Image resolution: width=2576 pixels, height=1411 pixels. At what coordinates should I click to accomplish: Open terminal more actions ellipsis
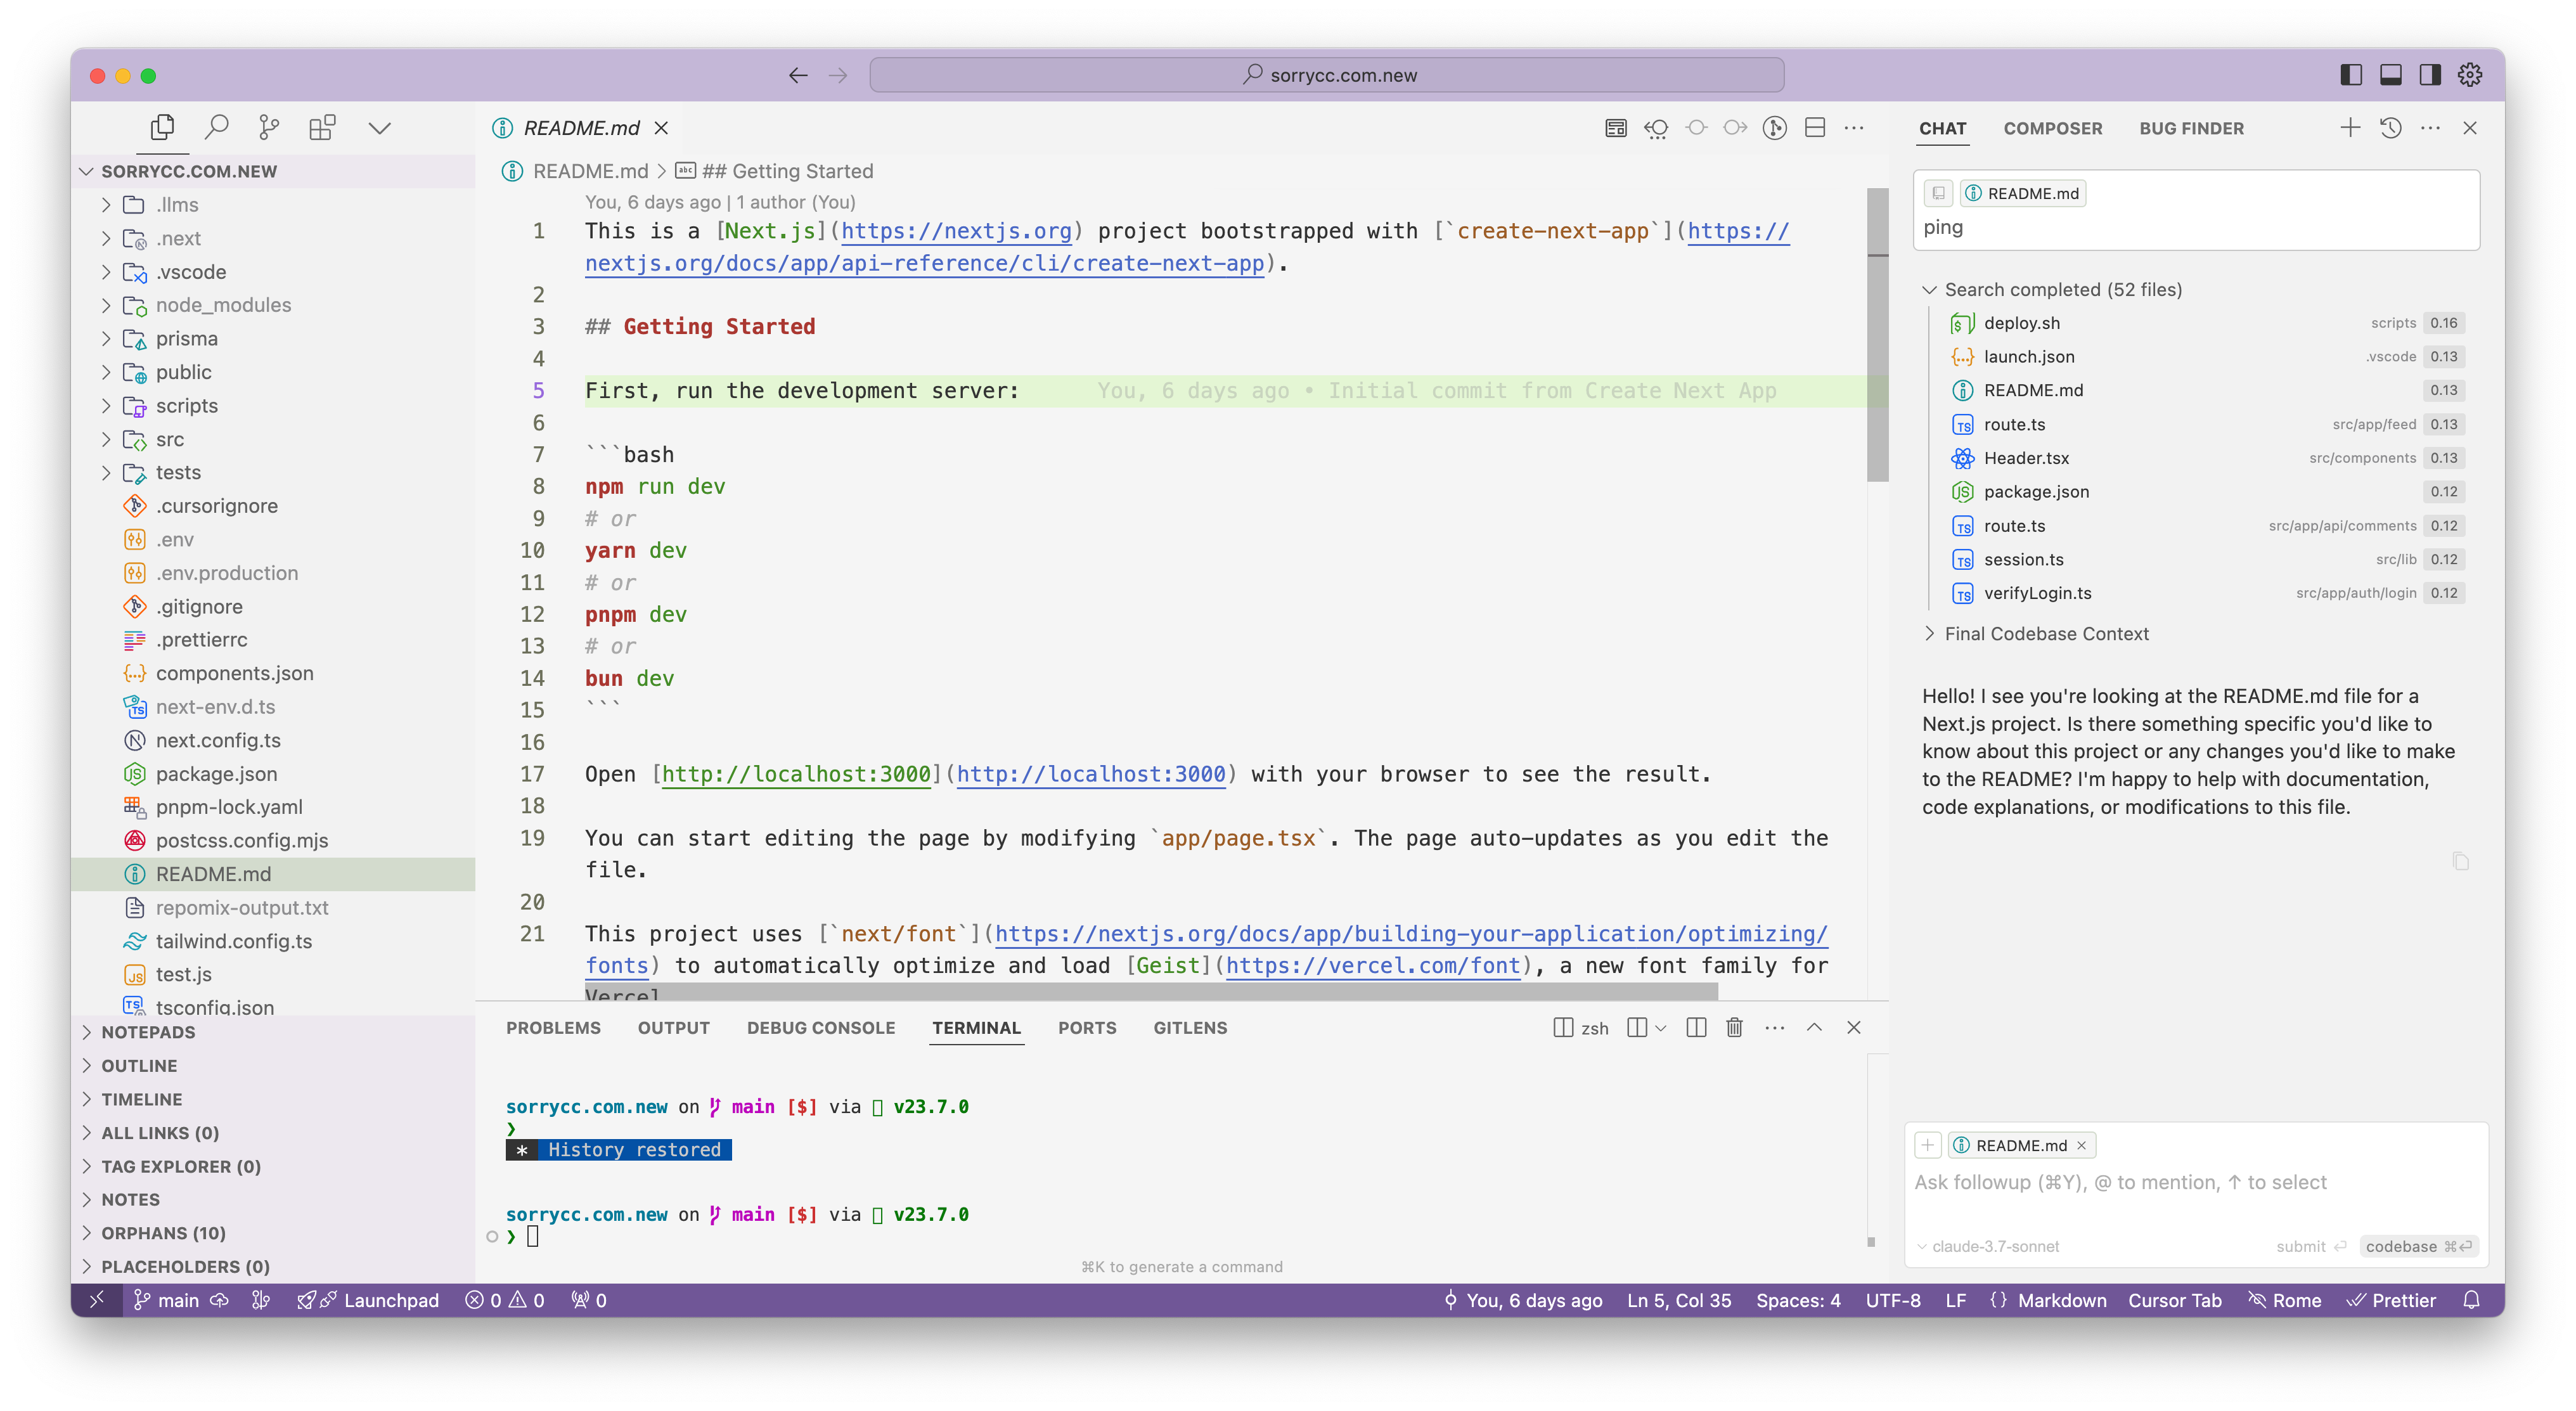1775,1028
